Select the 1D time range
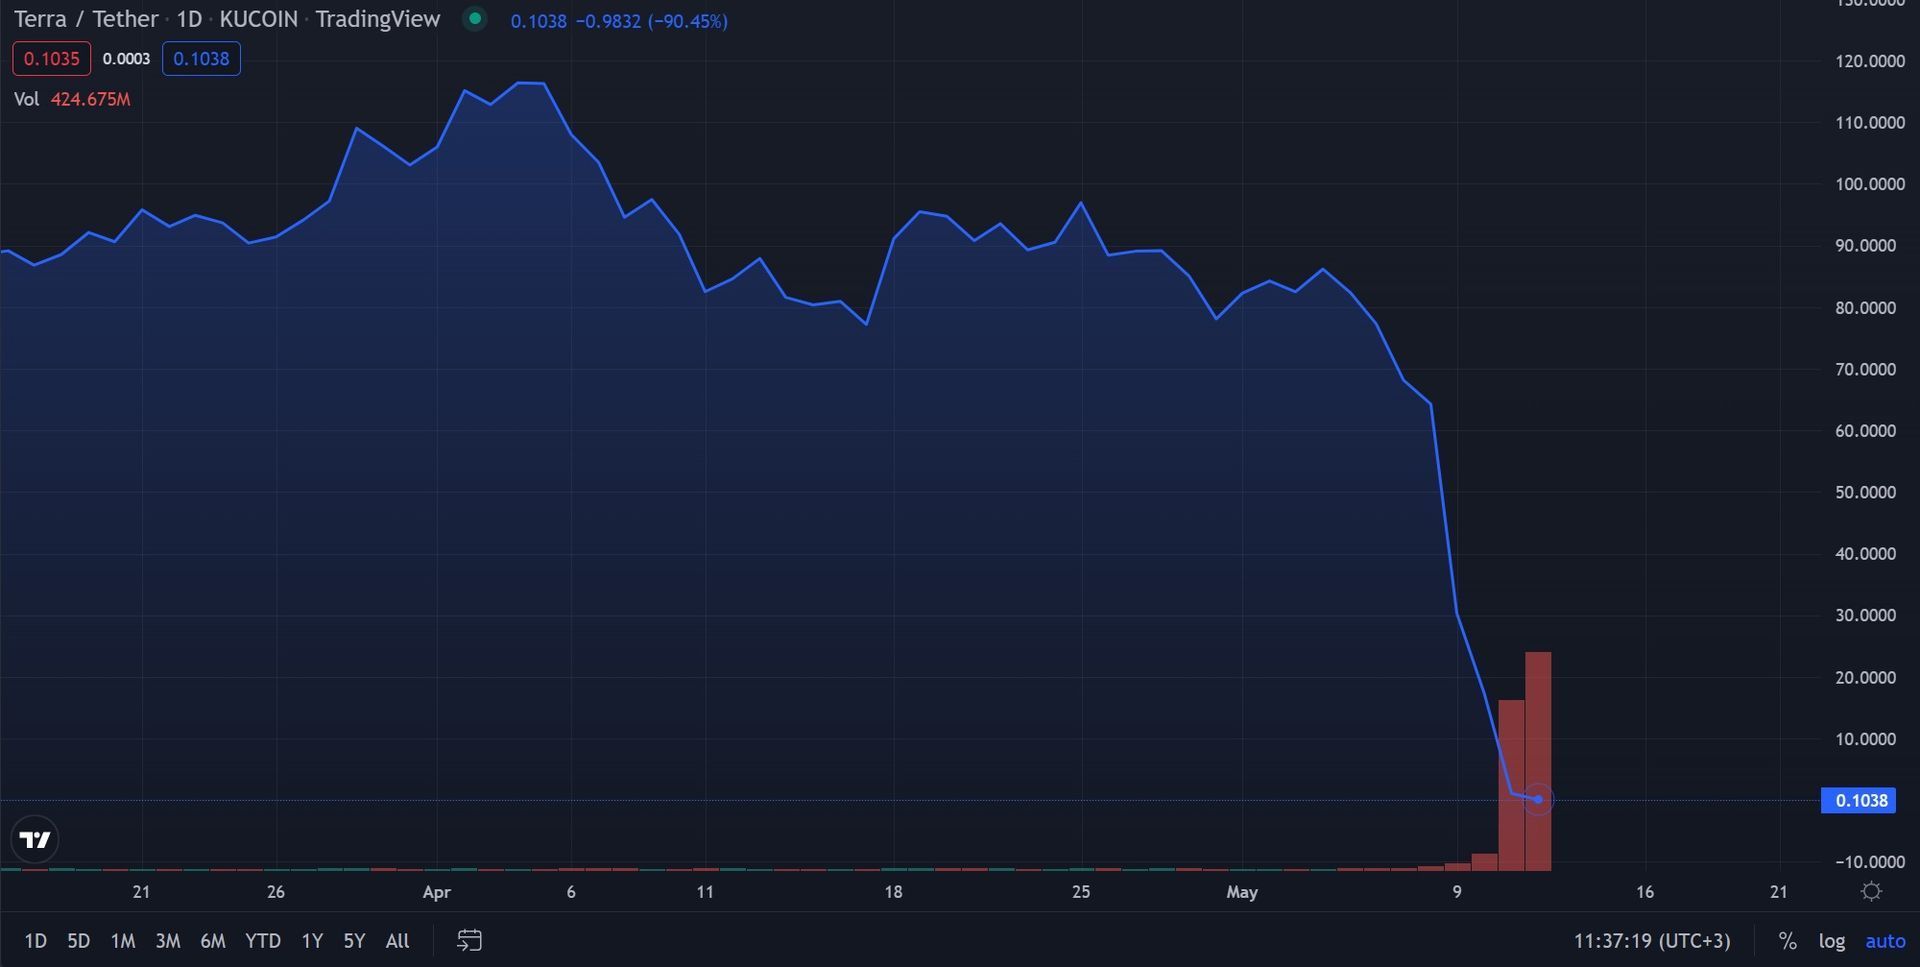1920x967 pixels. 35,941
